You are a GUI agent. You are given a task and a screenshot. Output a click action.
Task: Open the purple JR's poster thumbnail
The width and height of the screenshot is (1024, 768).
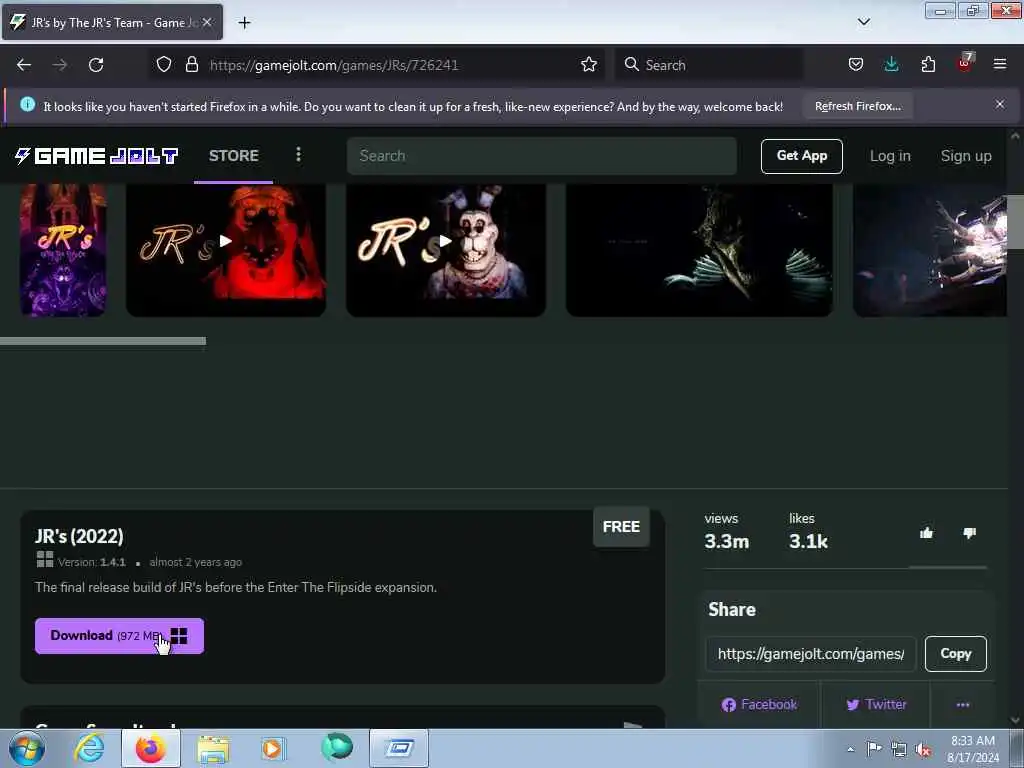tap(63, 250)
